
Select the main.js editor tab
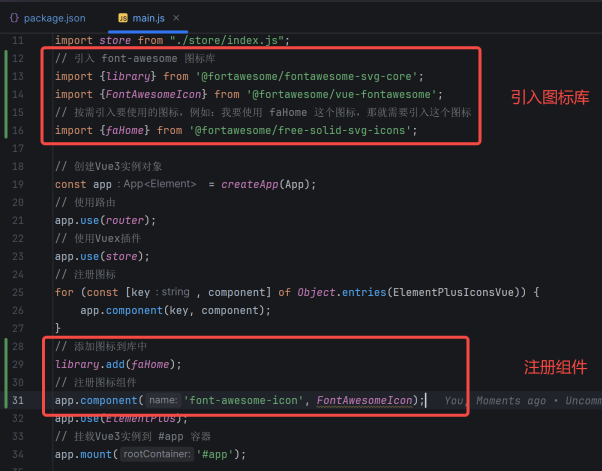[x=148, y=18]
